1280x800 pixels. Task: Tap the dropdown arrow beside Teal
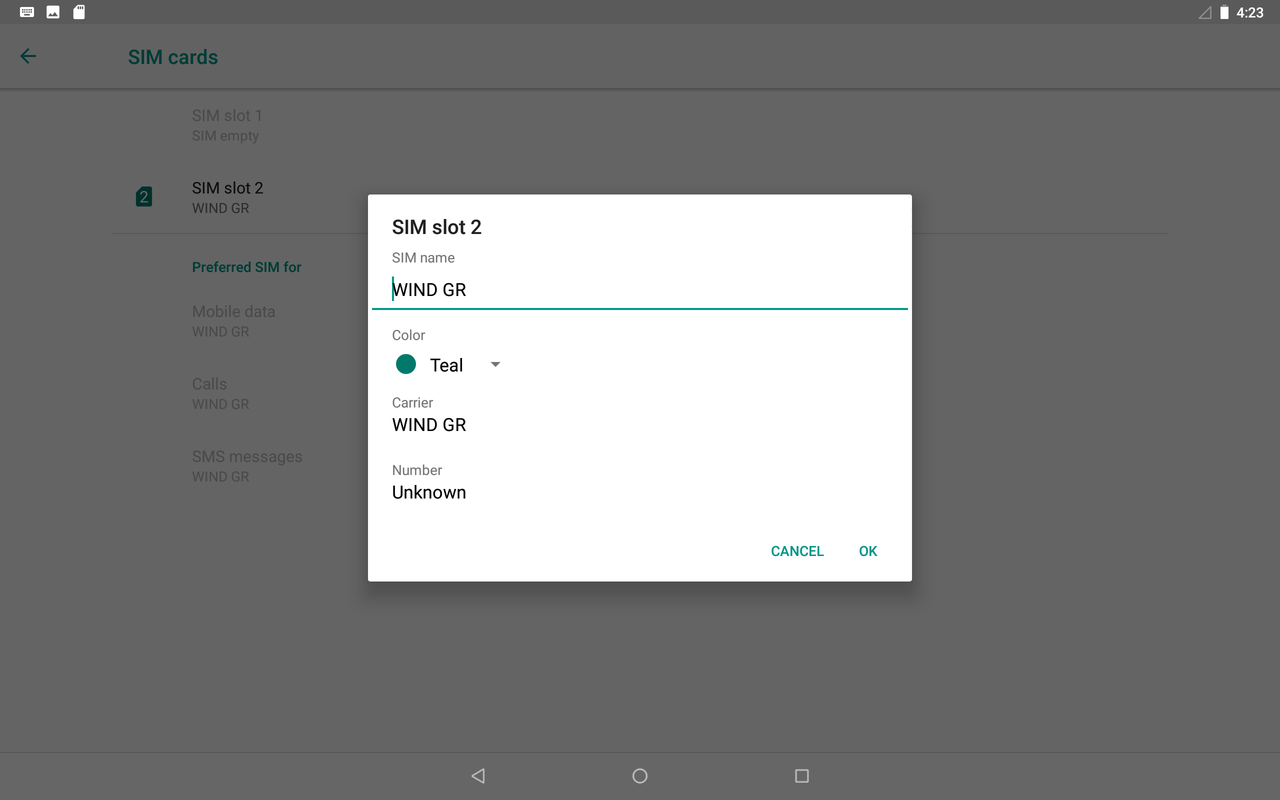tap(494, 364)
